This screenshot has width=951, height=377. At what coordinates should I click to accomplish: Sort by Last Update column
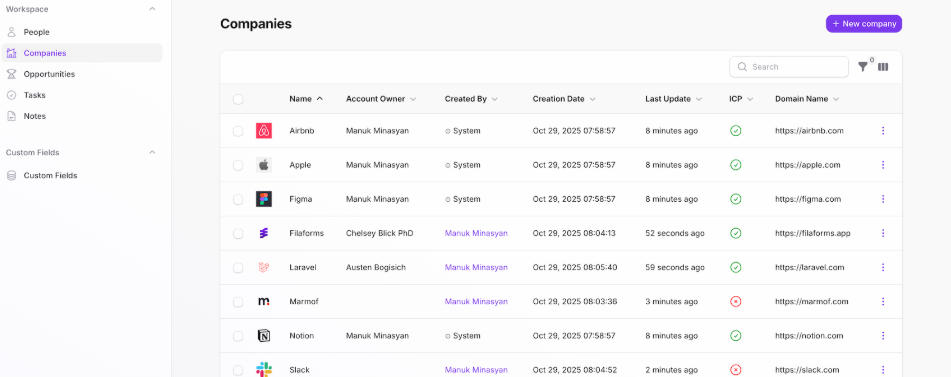coord(673,99)
